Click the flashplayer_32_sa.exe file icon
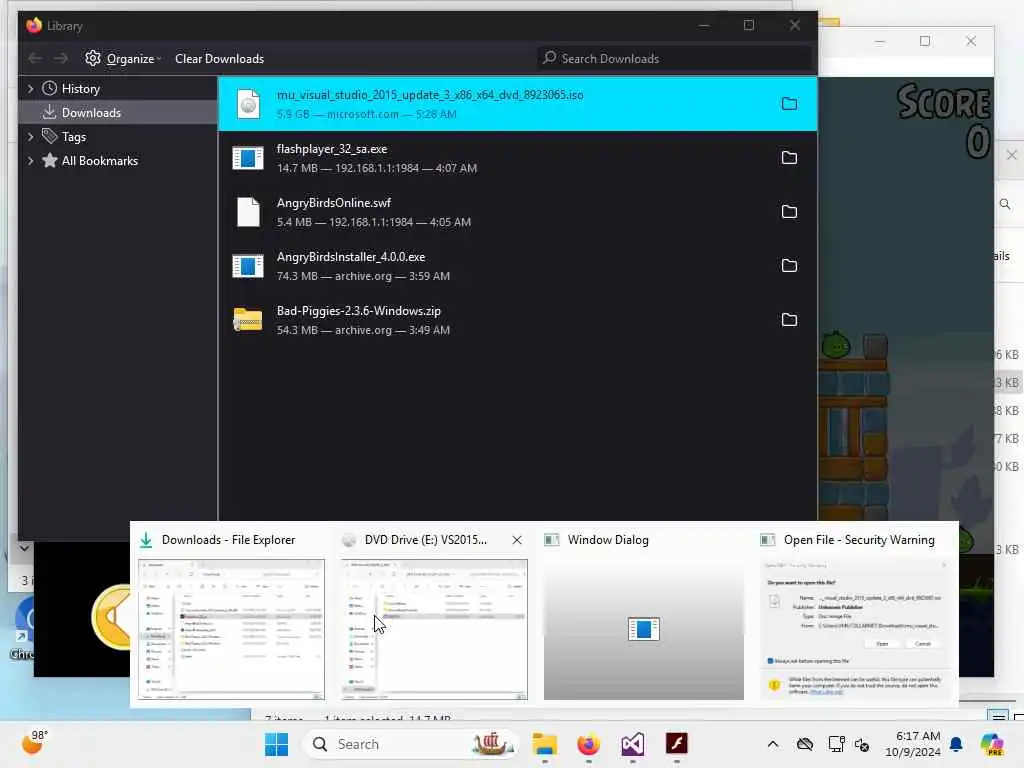Image resolution: width=1024 pixels, height=768 pixels. click(x=248, y=158)
